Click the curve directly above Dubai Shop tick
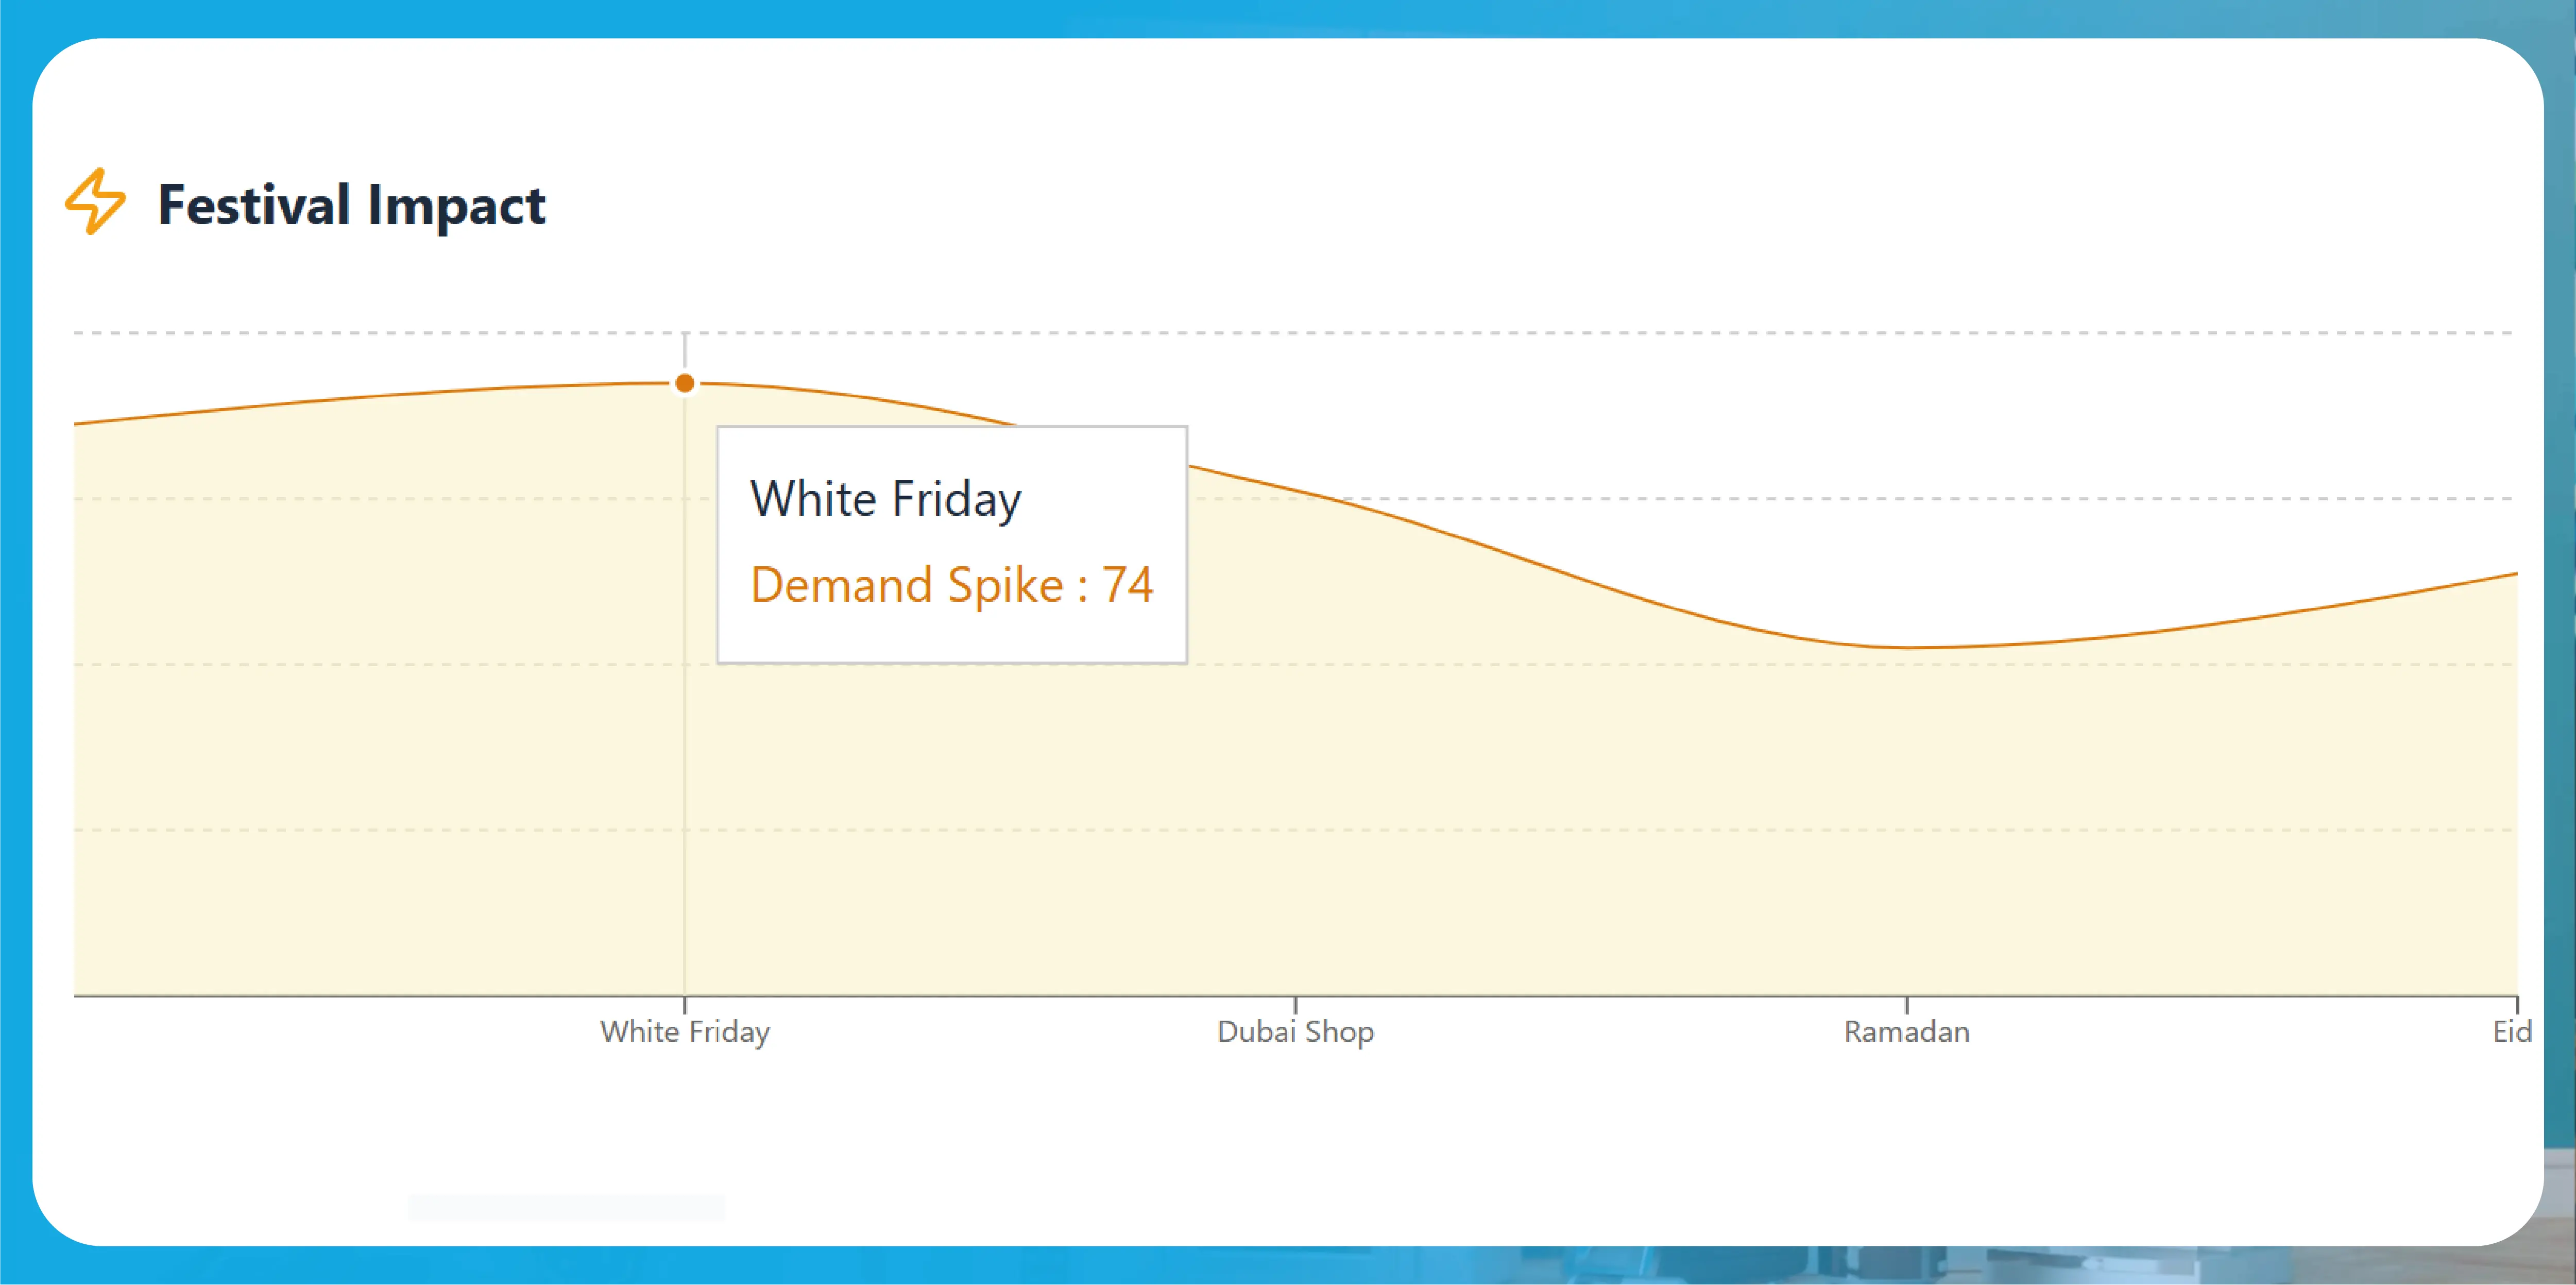 click(x=1296, y=491)
